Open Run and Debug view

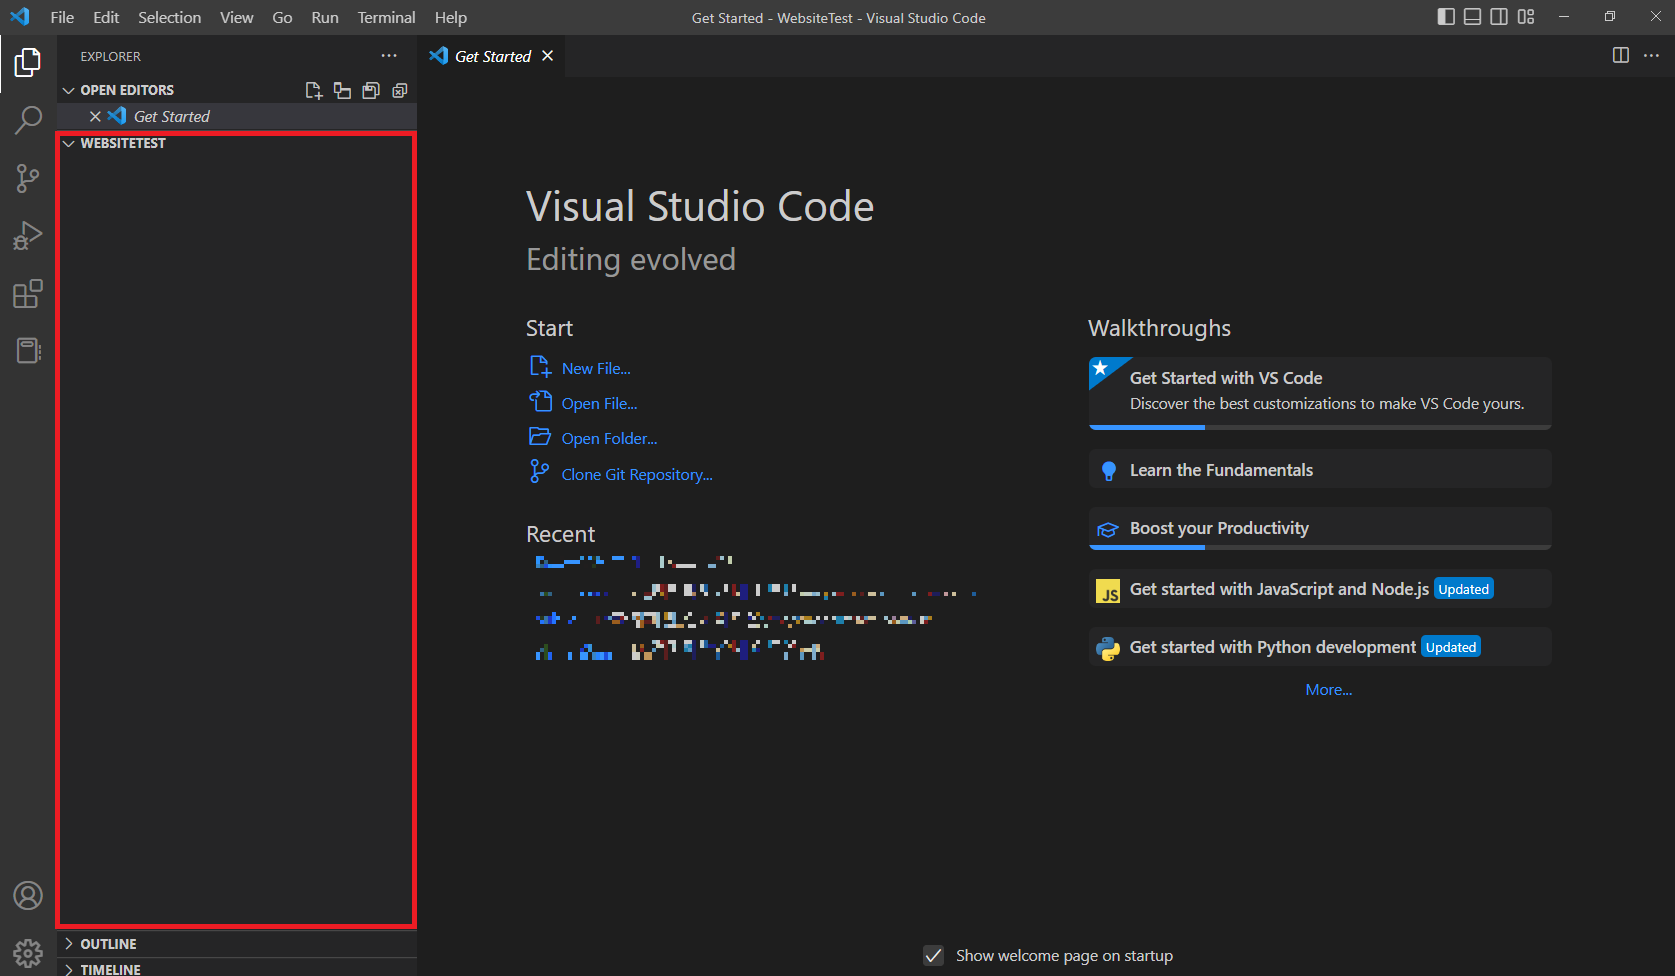point(28,236)
